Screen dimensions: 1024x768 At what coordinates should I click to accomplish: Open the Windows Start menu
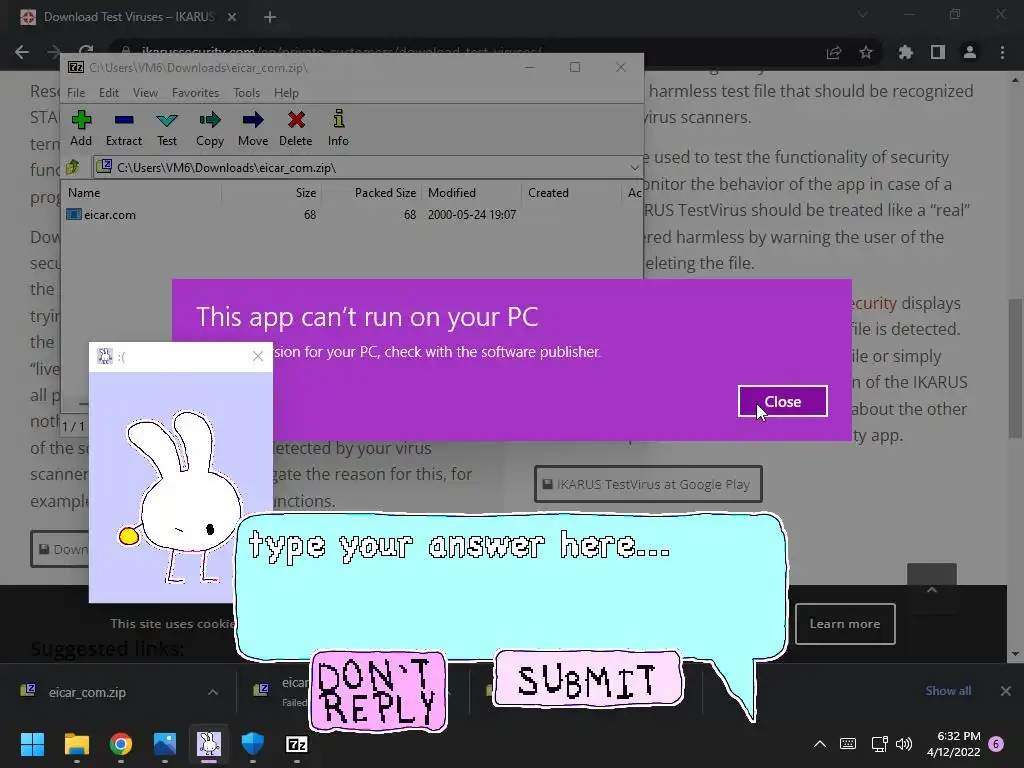pos(32,744)
